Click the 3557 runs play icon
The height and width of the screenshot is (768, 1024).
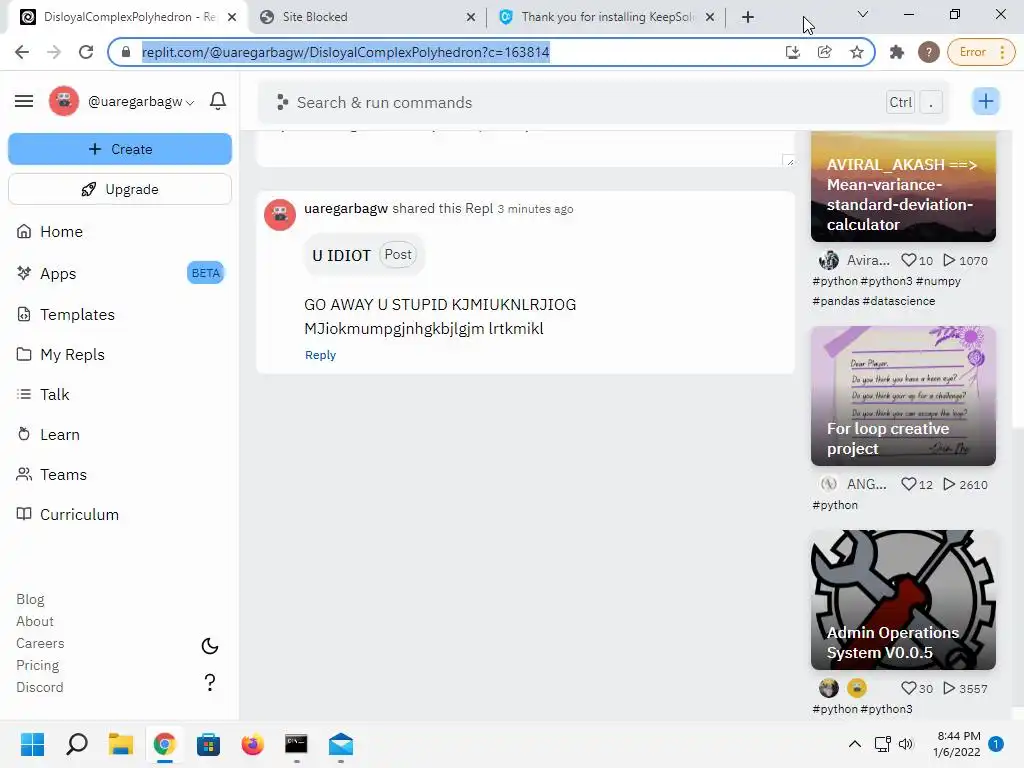tap(949, 688)
